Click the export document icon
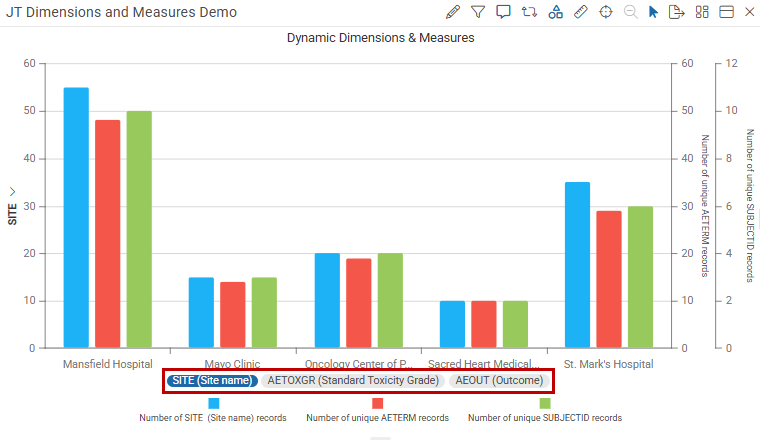This screenshot has height=440, width=760. 676,12
